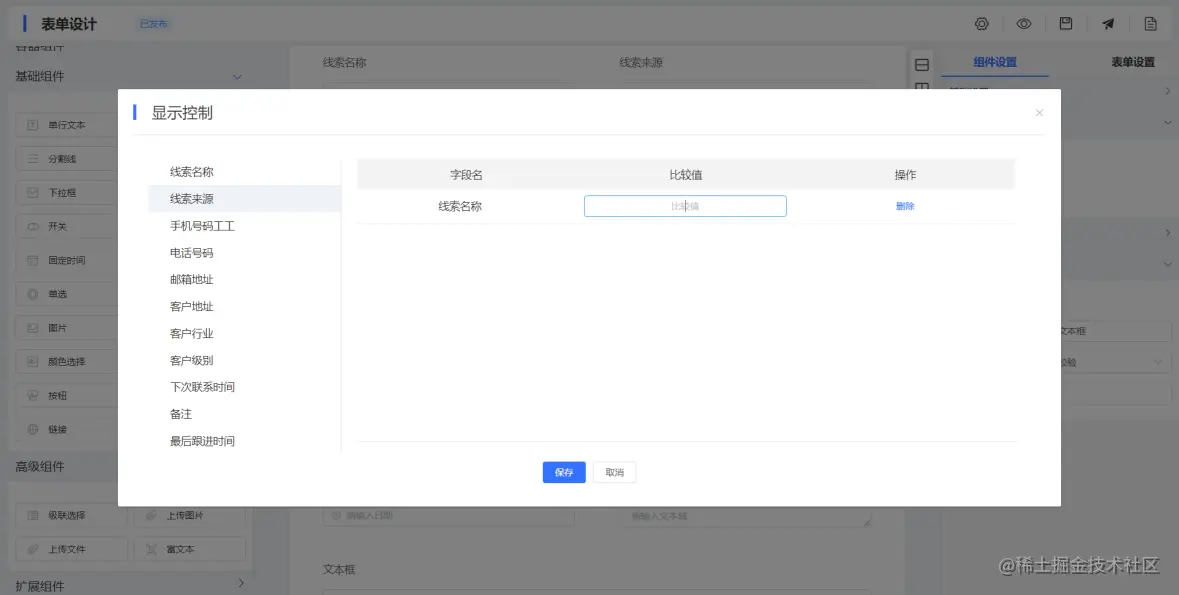Viewport: 1179px width, 595px height.
Task: Click 删除 link in 线索名称 row
Action: pos(905,206)
